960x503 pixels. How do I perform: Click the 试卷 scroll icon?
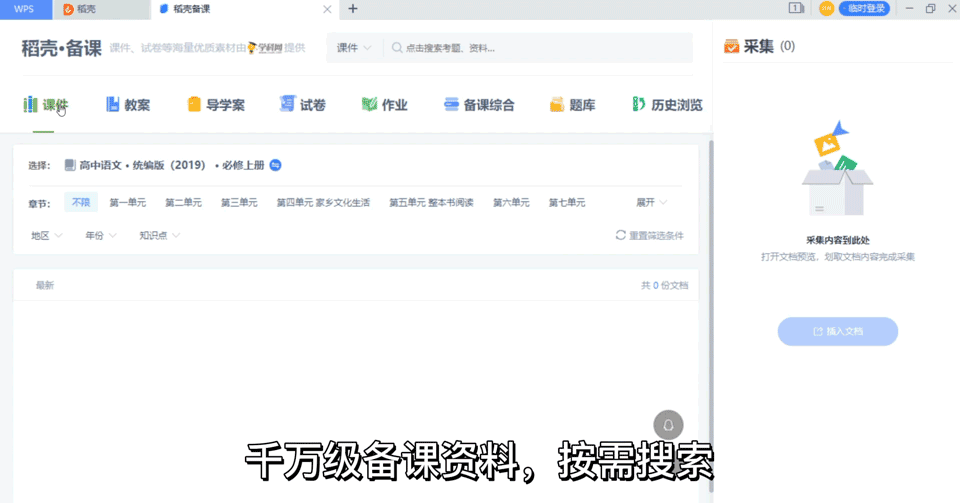(287, 104)
